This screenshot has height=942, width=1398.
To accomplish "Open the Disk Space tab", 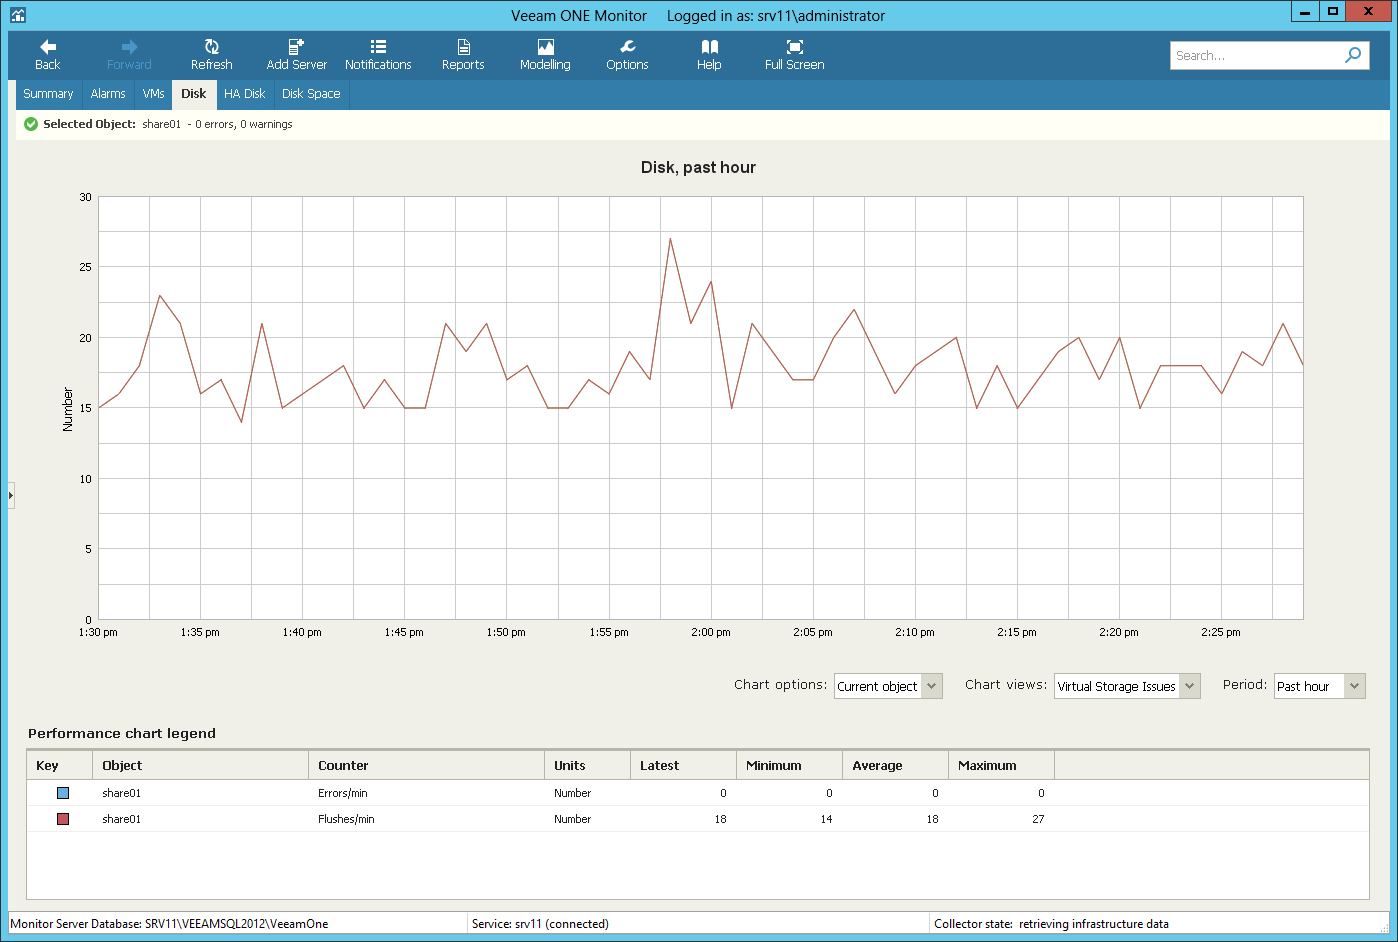I will coord(311,94).
